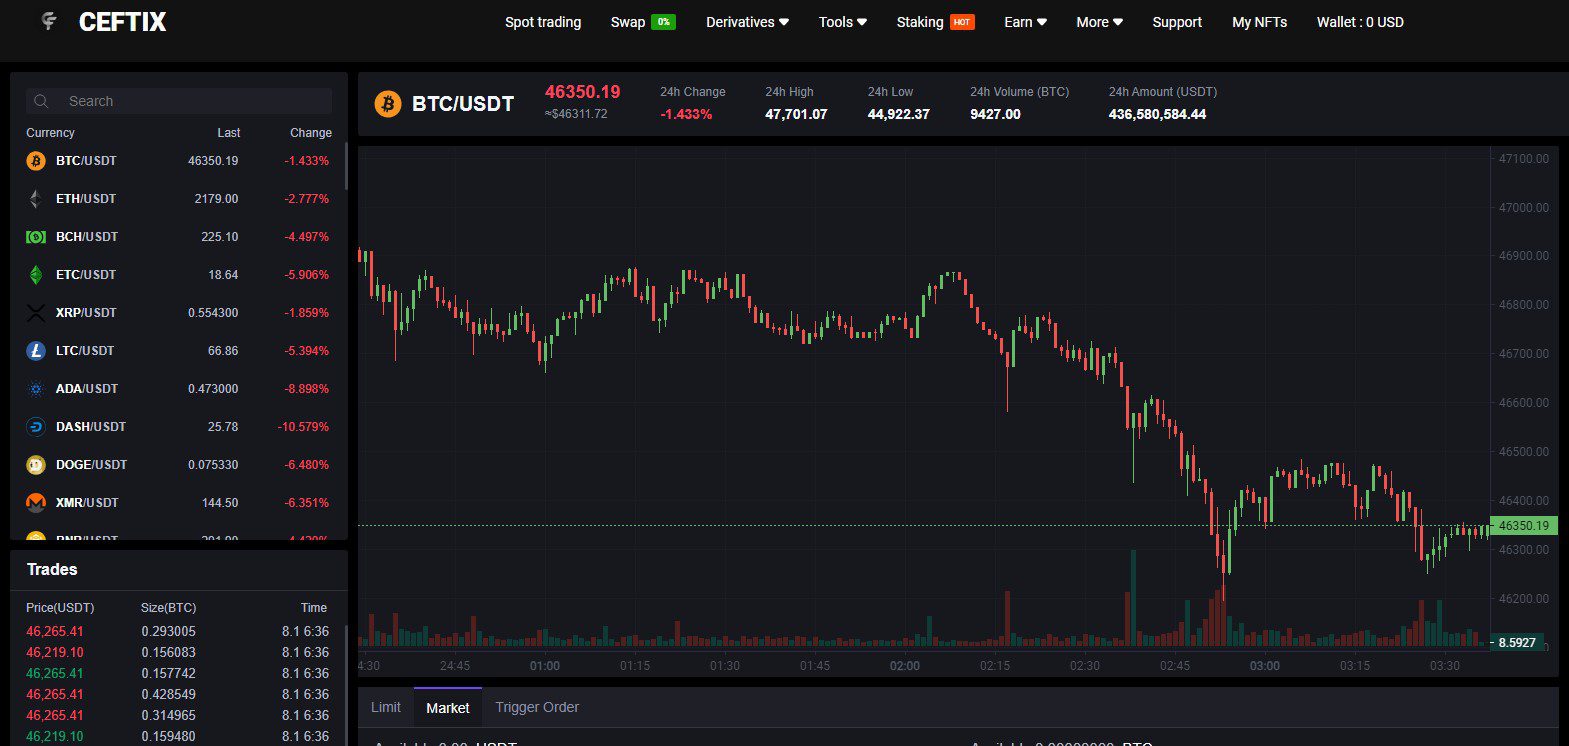
Task: Click the Trades panel heading
Action: tap(52, 569)
